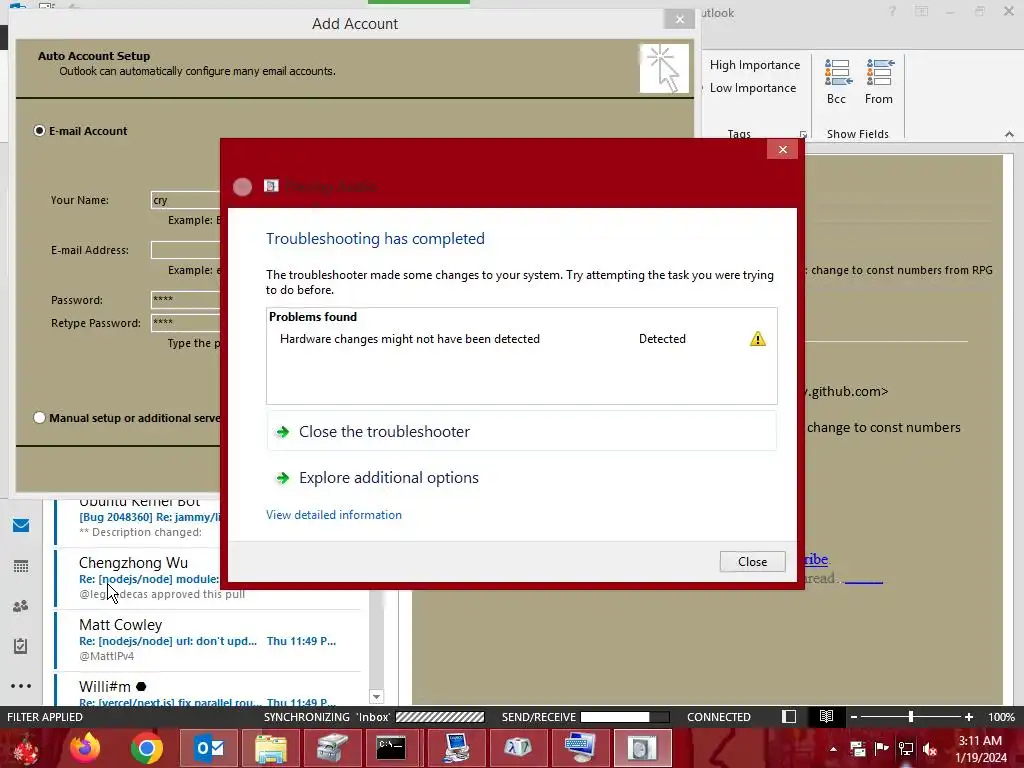The width and height of the screenshot is (1024, 768).
Task: Click the CONNECTED status text
Action: (718, 717)
